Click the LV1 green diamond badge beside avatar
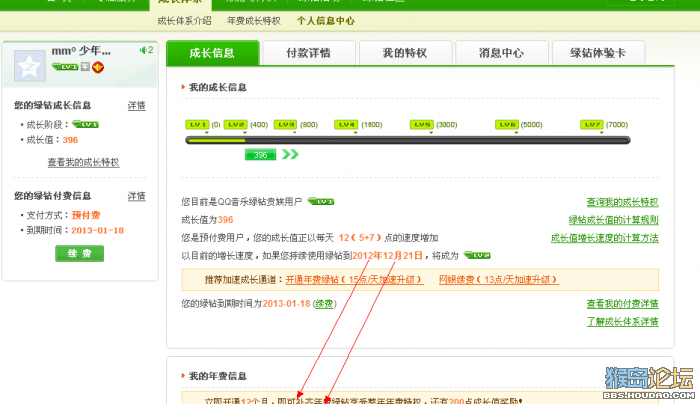Screen dimensions: 700x404 click(65, 67)
